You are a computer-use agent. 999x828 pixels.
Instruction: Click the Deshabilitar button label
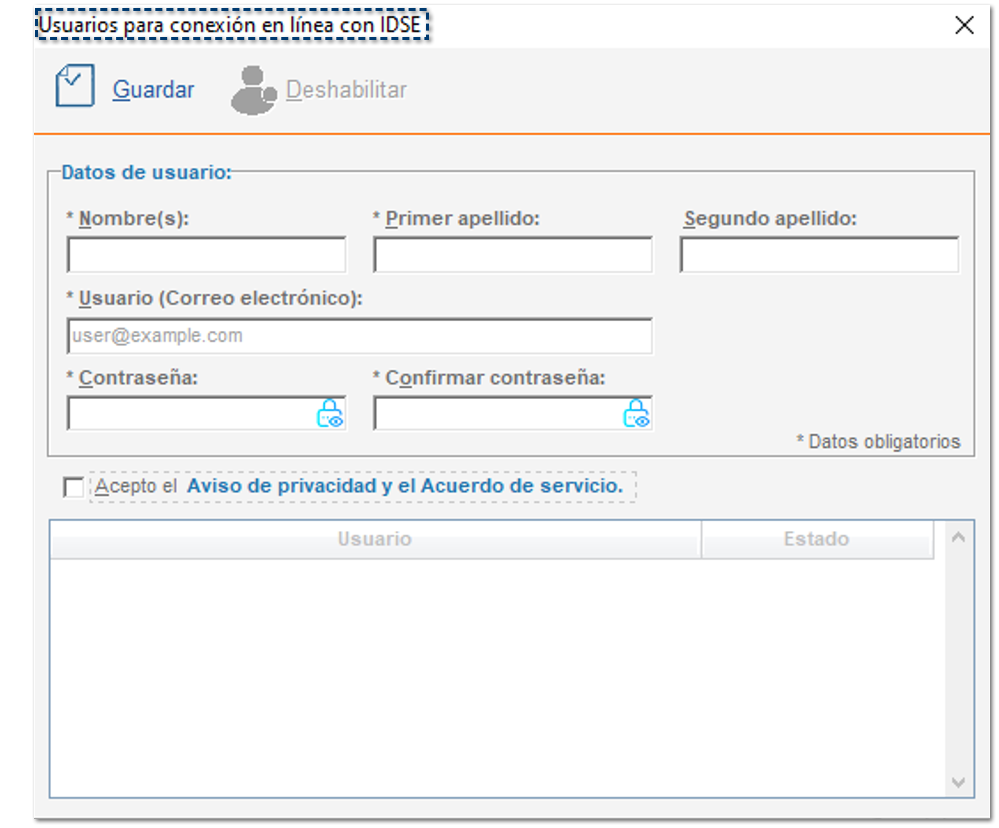click(x=346, y=90)
